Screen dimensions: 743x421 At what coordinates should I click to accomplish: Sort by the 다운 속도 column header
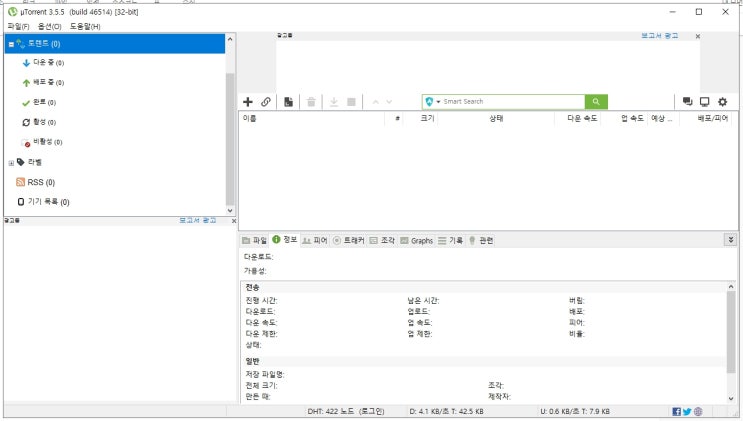pos(578,119)
